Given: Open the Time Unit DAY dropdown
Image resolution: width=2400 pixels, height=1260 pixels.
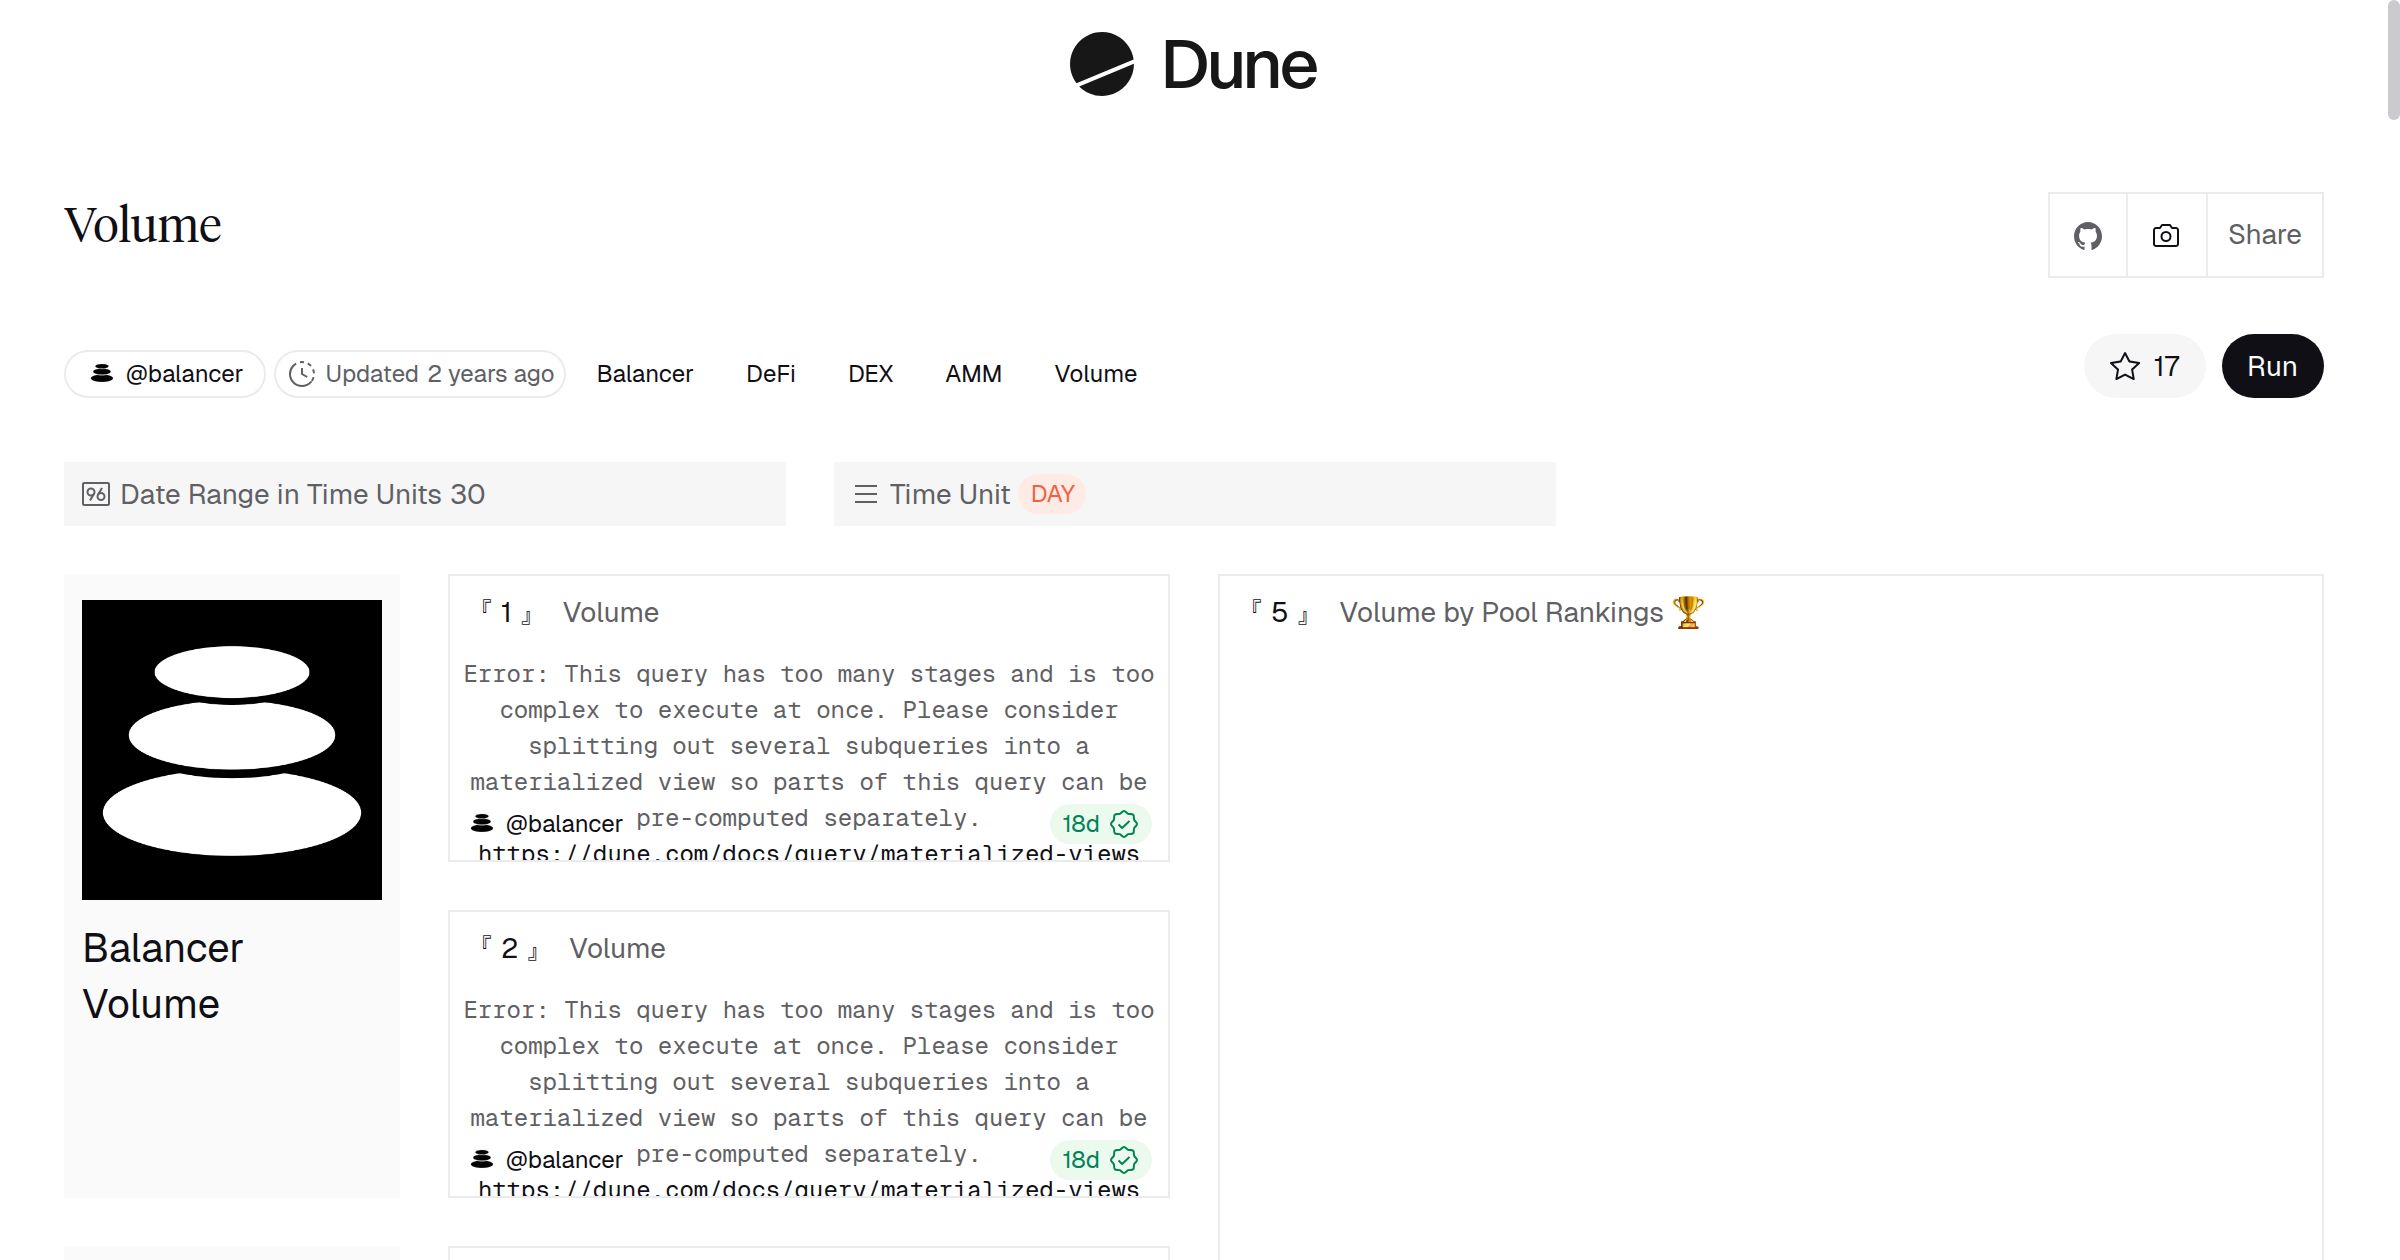Looking at the screenshot, I should [x=1052, y=494].
